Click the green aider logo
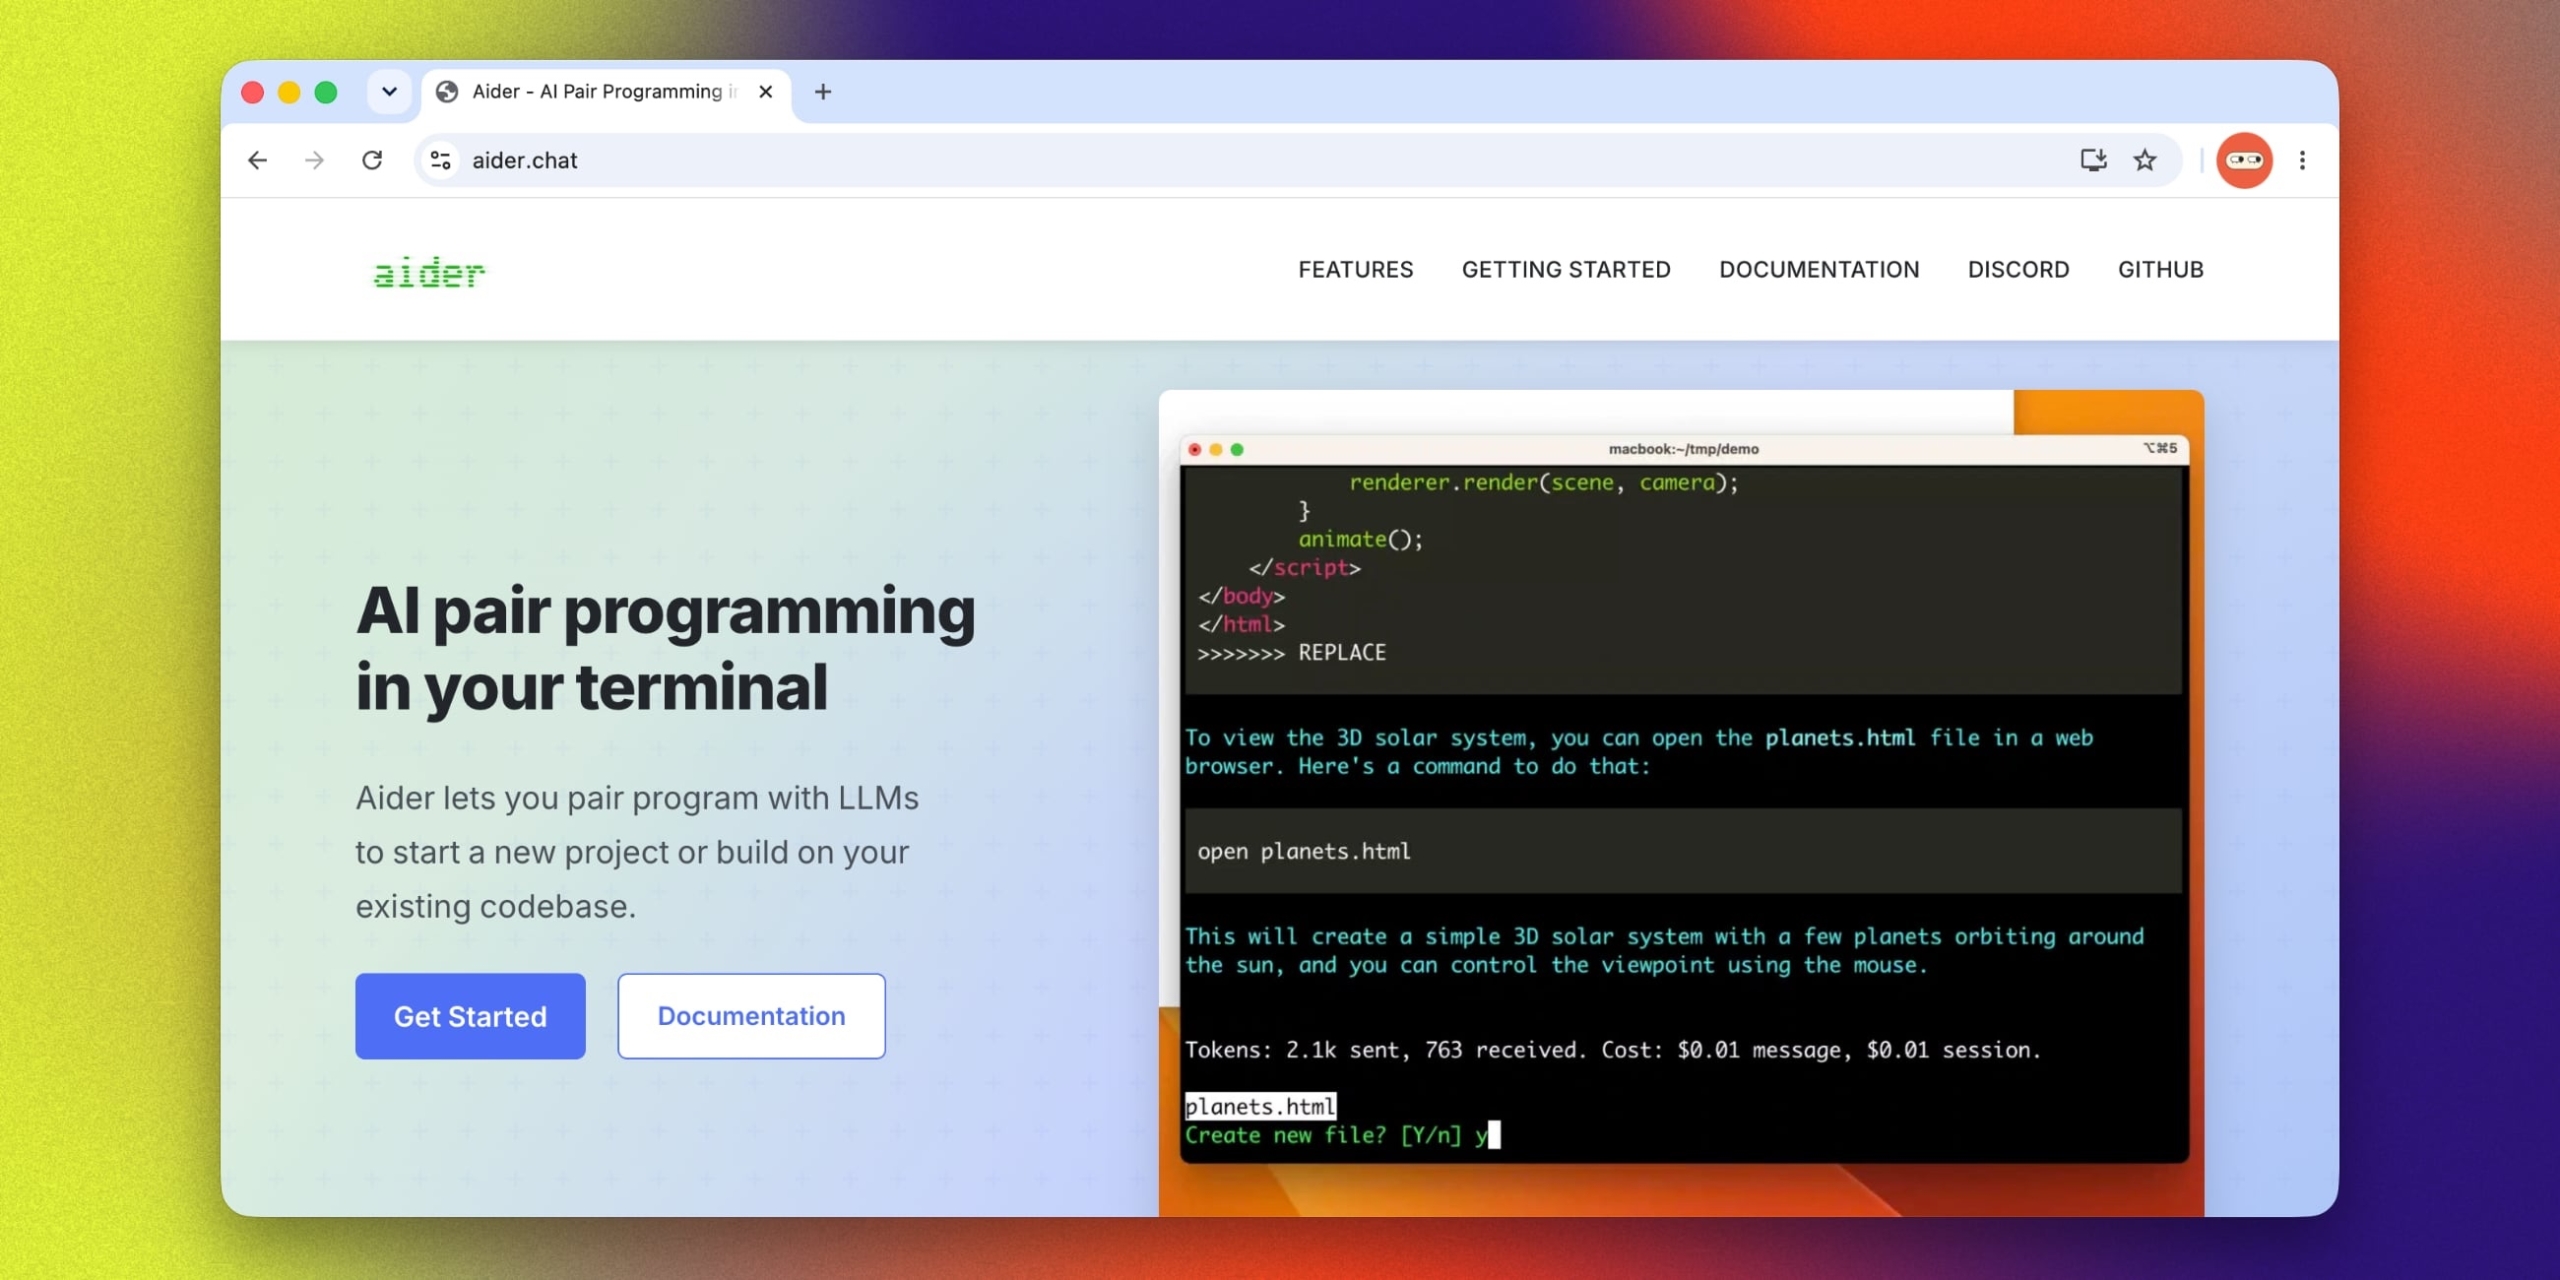Viewport: 2560px width, 1280px height. (x=429, y=272)
